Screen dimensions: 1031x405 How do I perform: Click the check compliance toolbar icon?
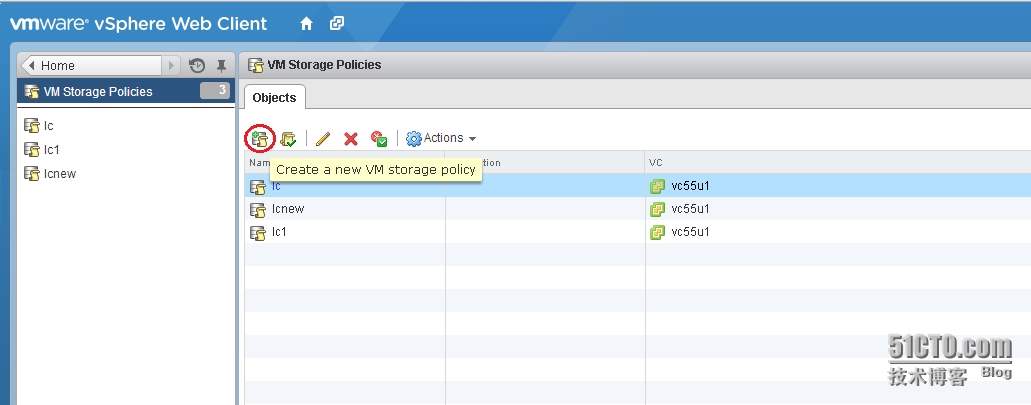click(x=379, y=139)
